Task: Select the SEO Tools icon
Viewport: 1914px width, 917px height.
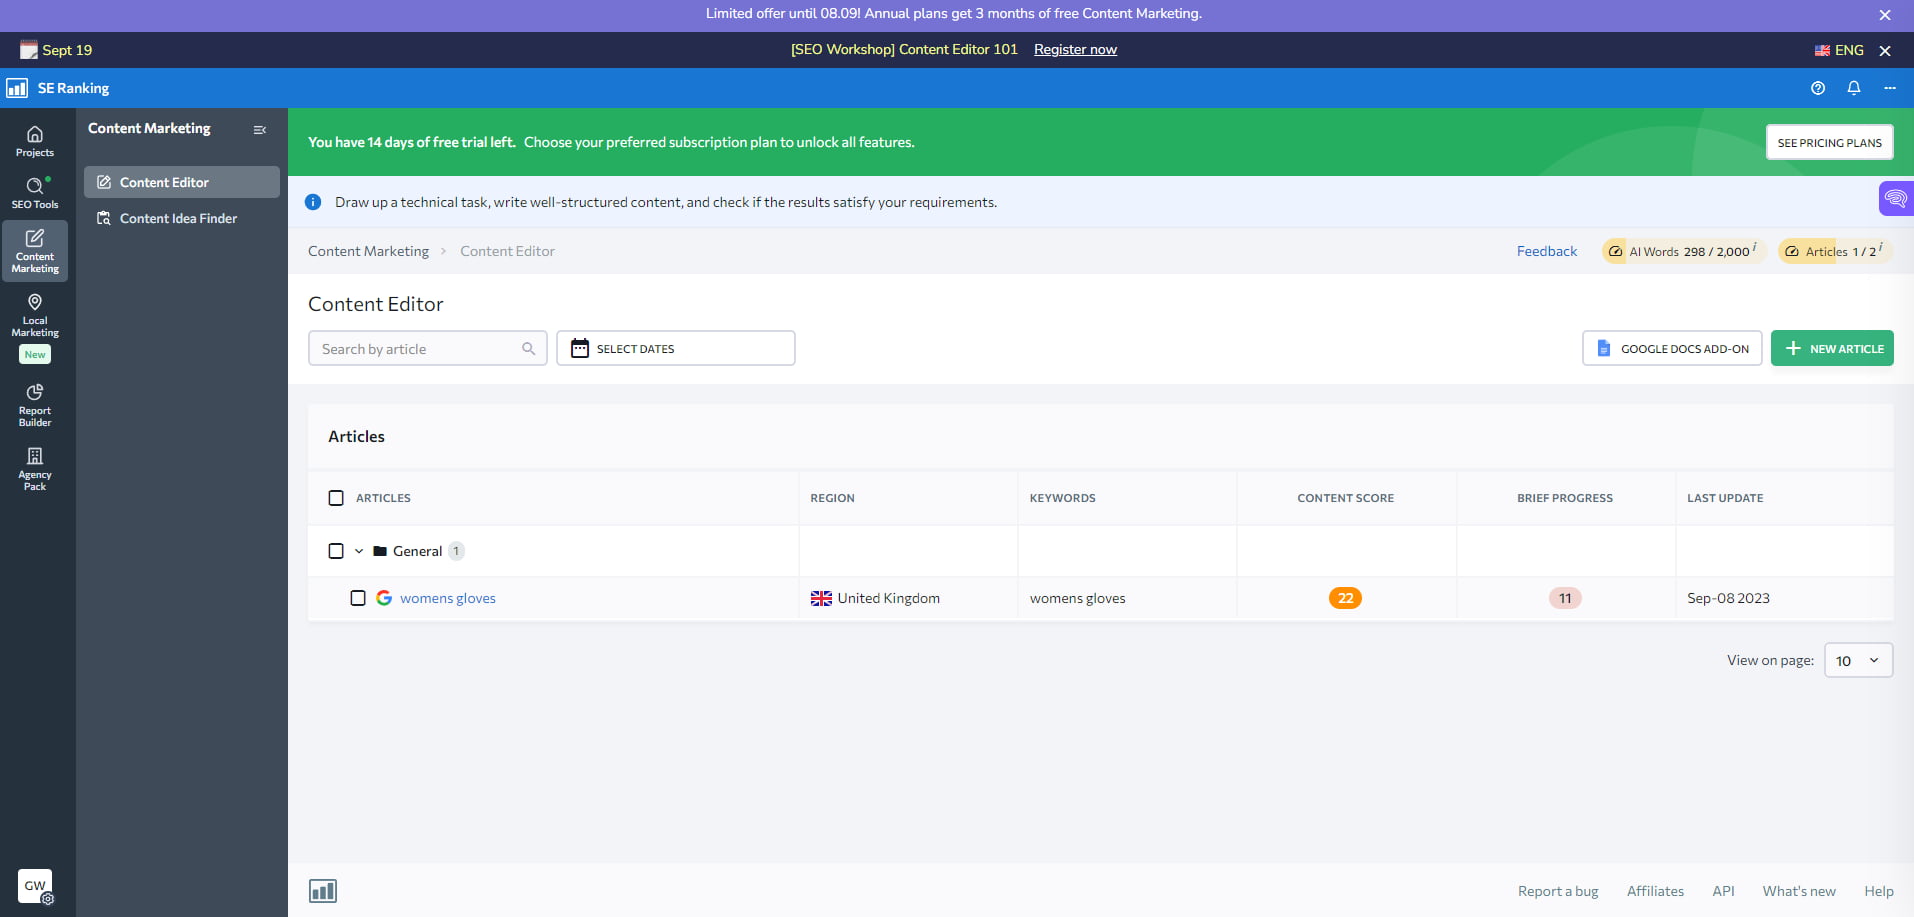Action: point(35,190)
